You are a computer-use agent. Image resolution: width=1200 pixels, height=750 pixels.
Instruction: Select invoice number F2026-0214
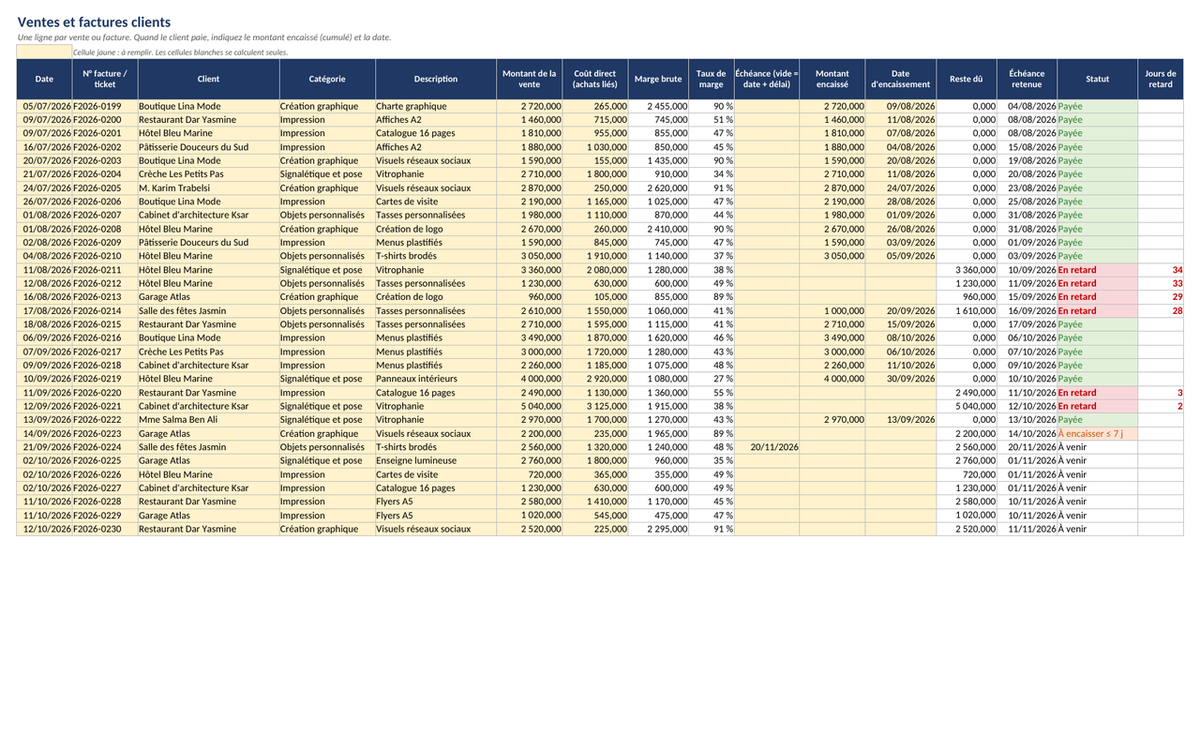tap(104, 311)
